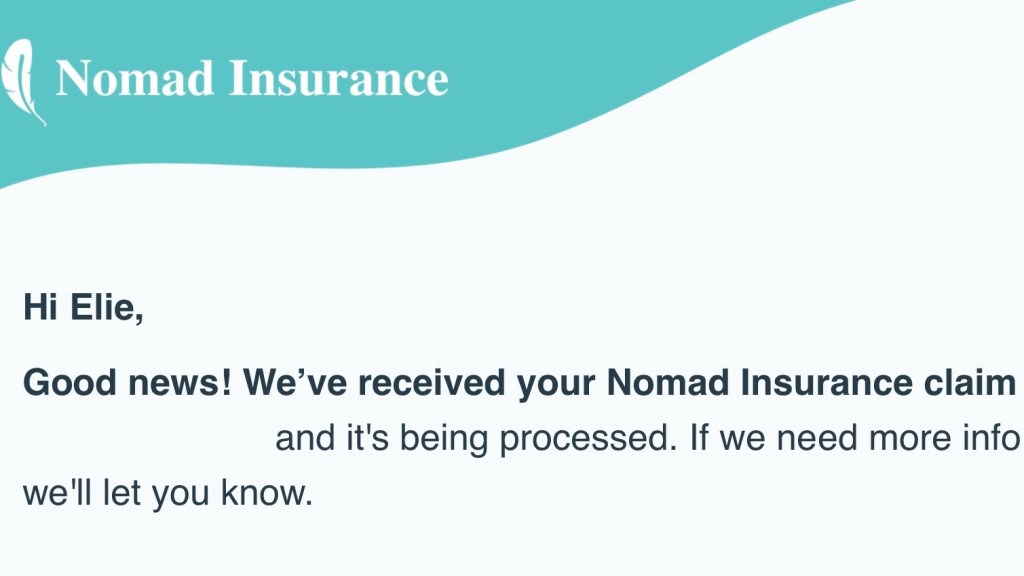Click the blank redacted area before "and it's"

(145, 439)
